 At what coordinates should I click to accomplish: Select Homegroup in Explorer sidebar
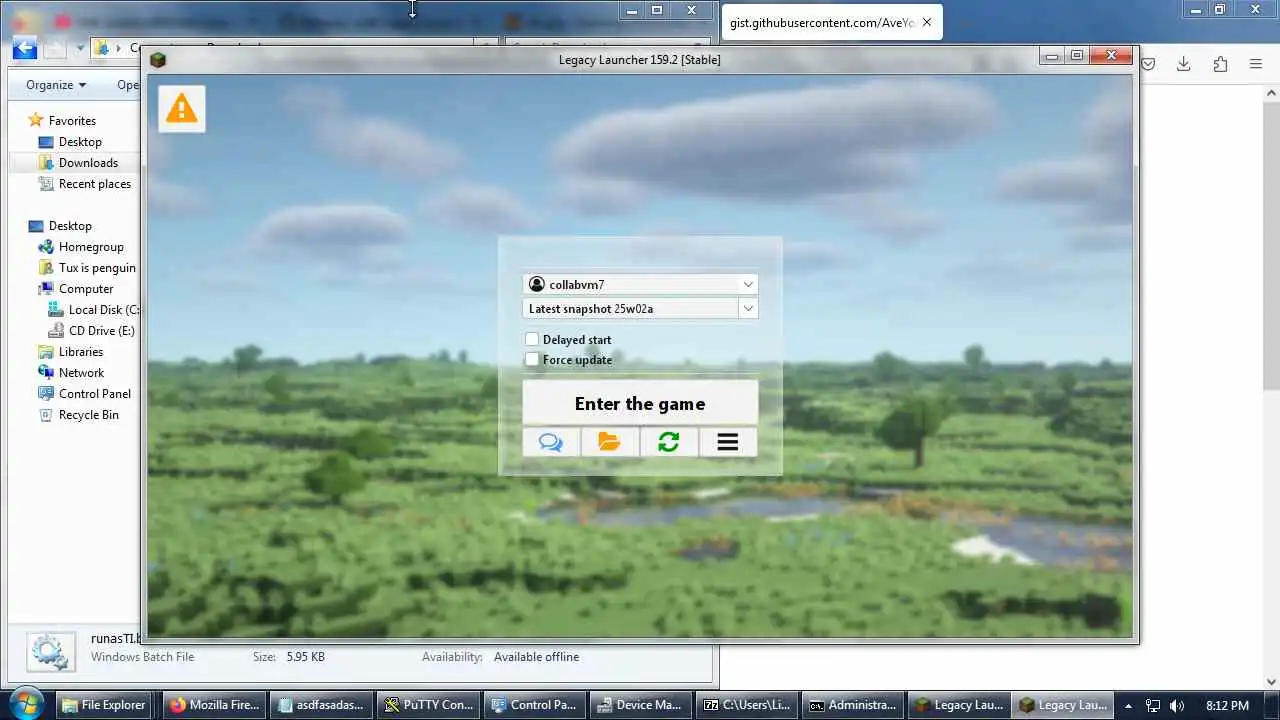click(91, 247)
